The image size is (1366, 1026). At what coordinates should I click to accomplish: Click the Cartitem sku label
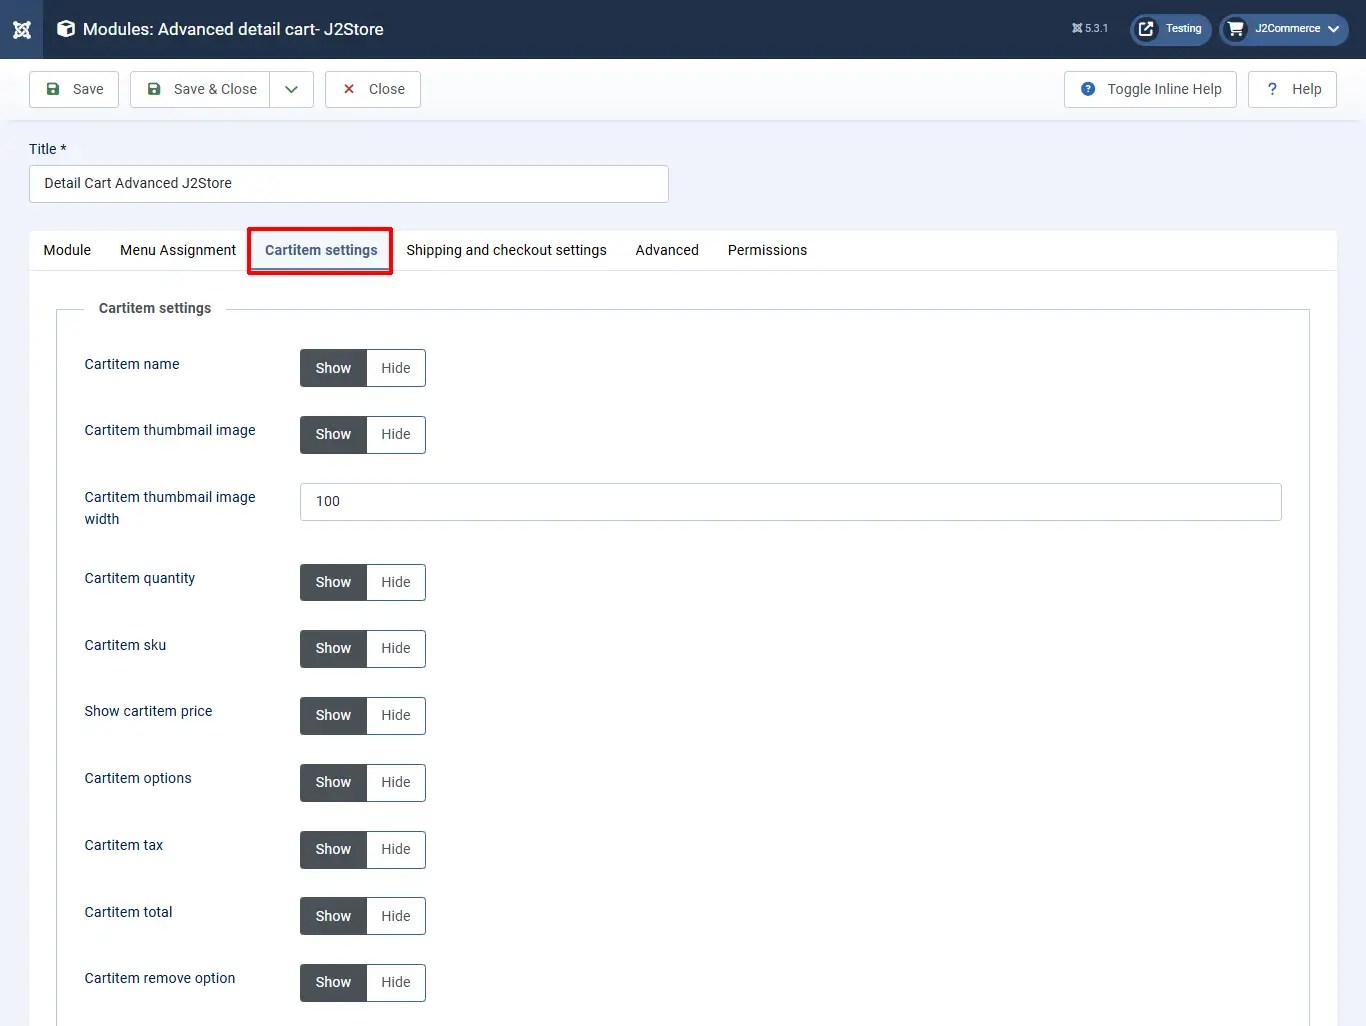click(x=125, y=645)
